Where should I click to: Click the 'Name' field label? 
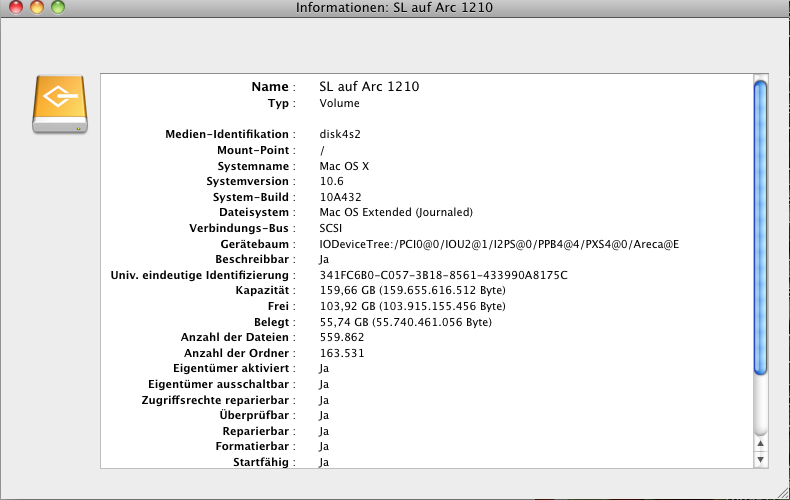pyautogui.click(x=270, y=87)
